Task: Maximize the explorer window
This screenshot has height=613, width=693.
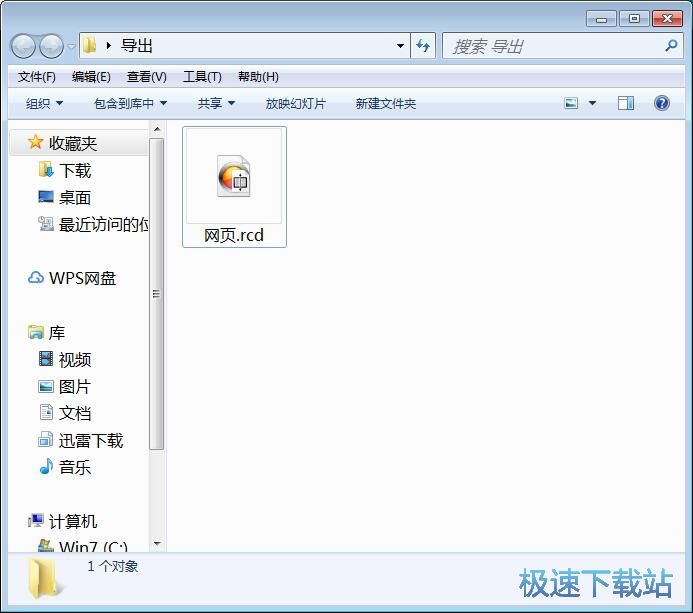Action: click(634, 19)
